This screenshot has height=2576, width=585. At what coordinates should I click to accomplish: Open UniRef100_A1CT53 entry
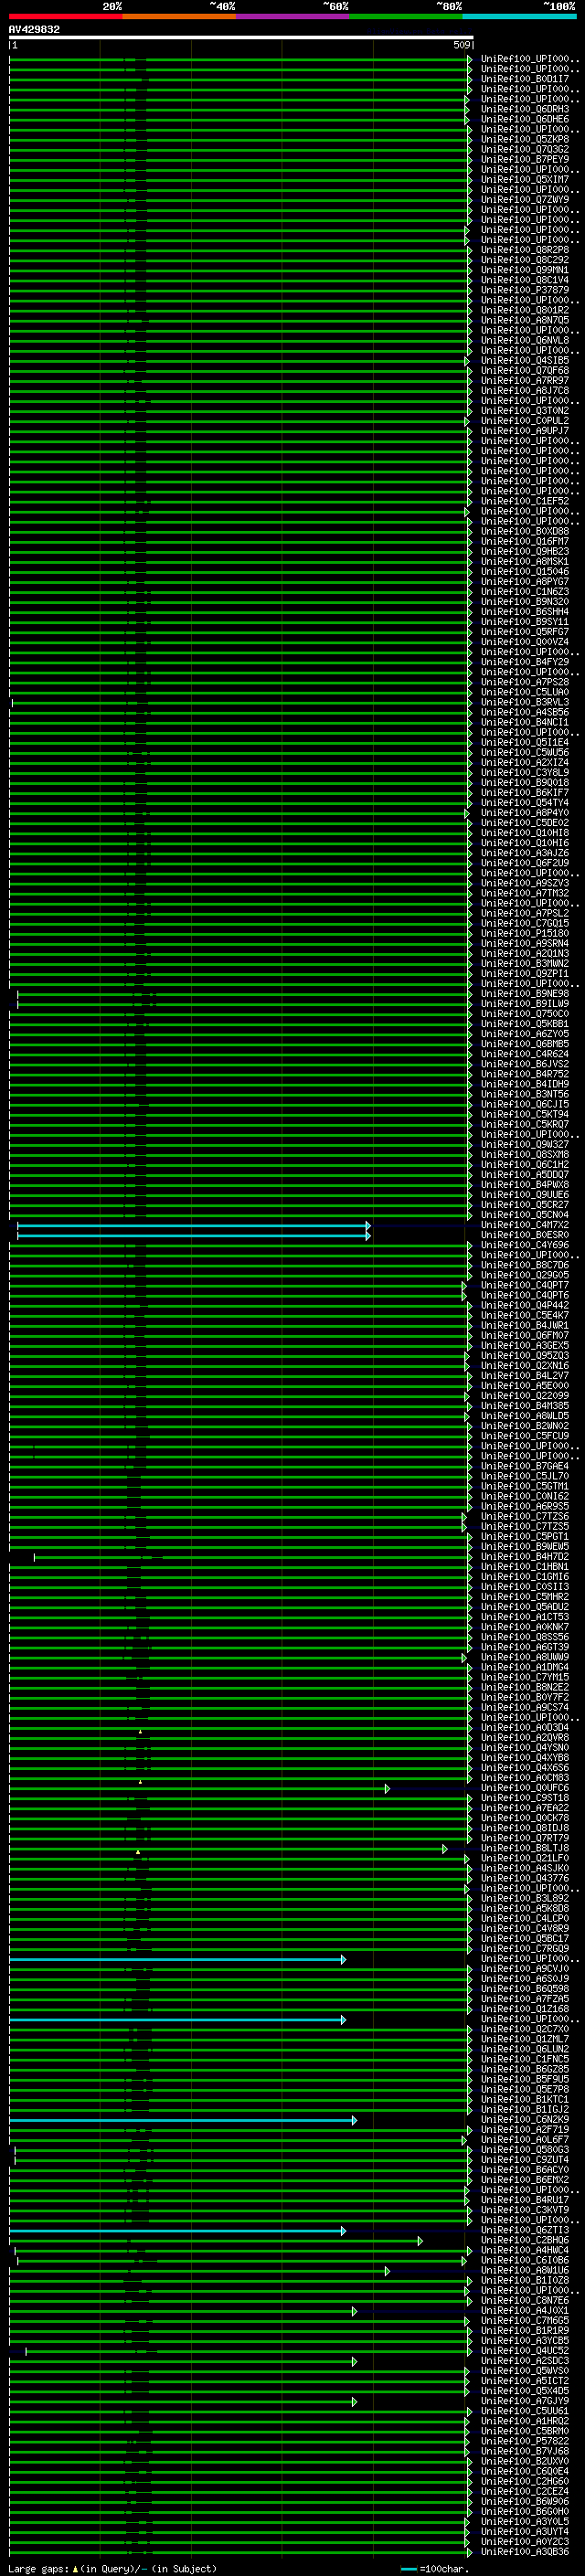point(525,1619)
